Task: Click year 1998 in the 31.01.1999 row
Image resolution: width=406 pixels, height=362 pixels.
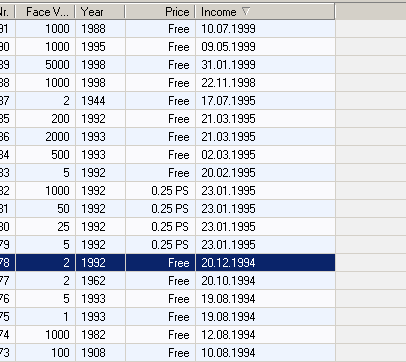Action: click(x=93, y=65)
